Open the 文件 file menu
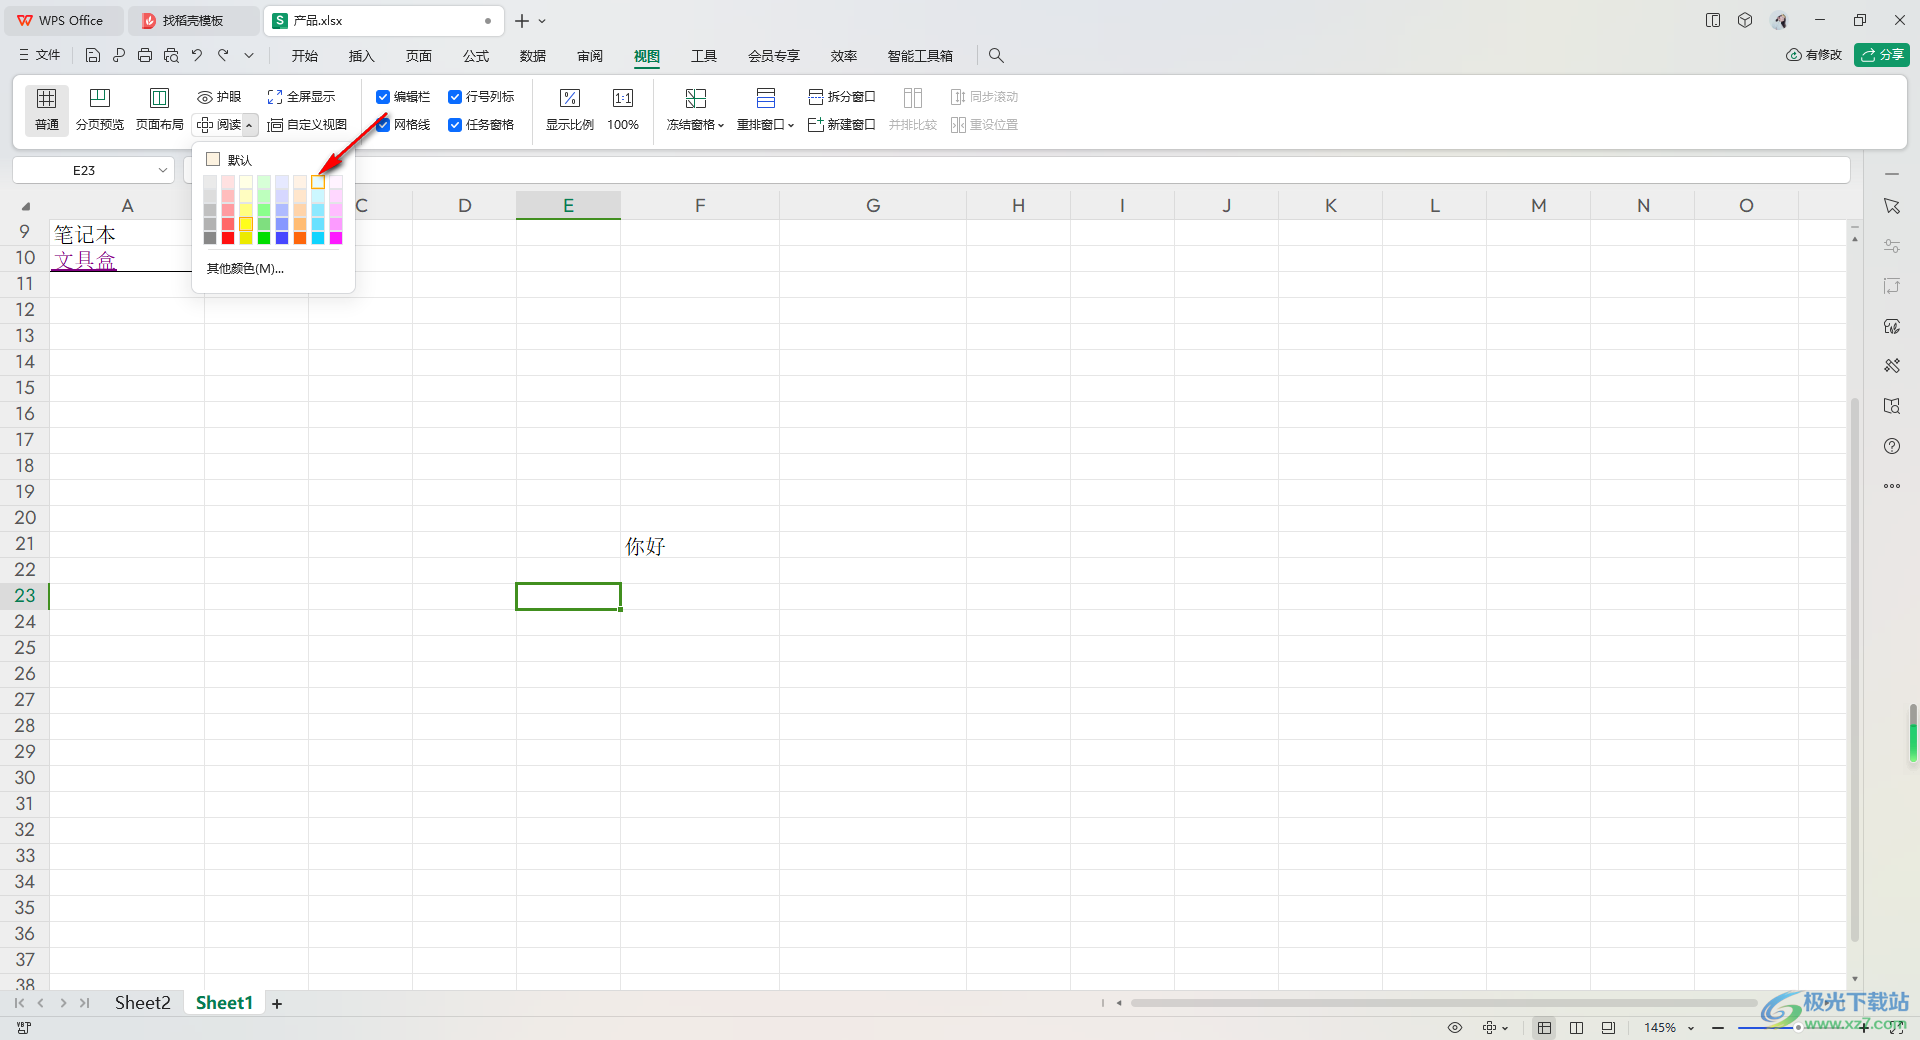The height and width of the screenshot is (1040, 1920). click(40, 56)
